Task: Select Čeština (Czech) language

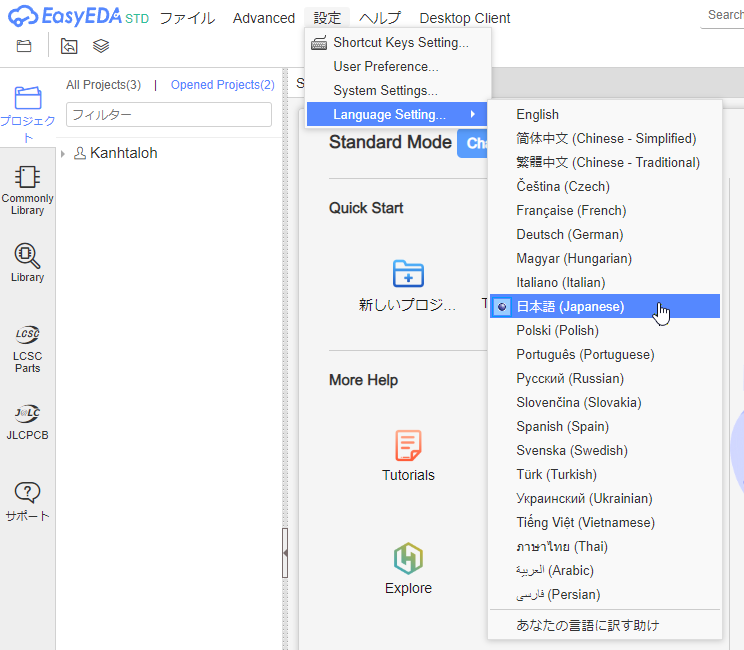Action: click(604, 186)
